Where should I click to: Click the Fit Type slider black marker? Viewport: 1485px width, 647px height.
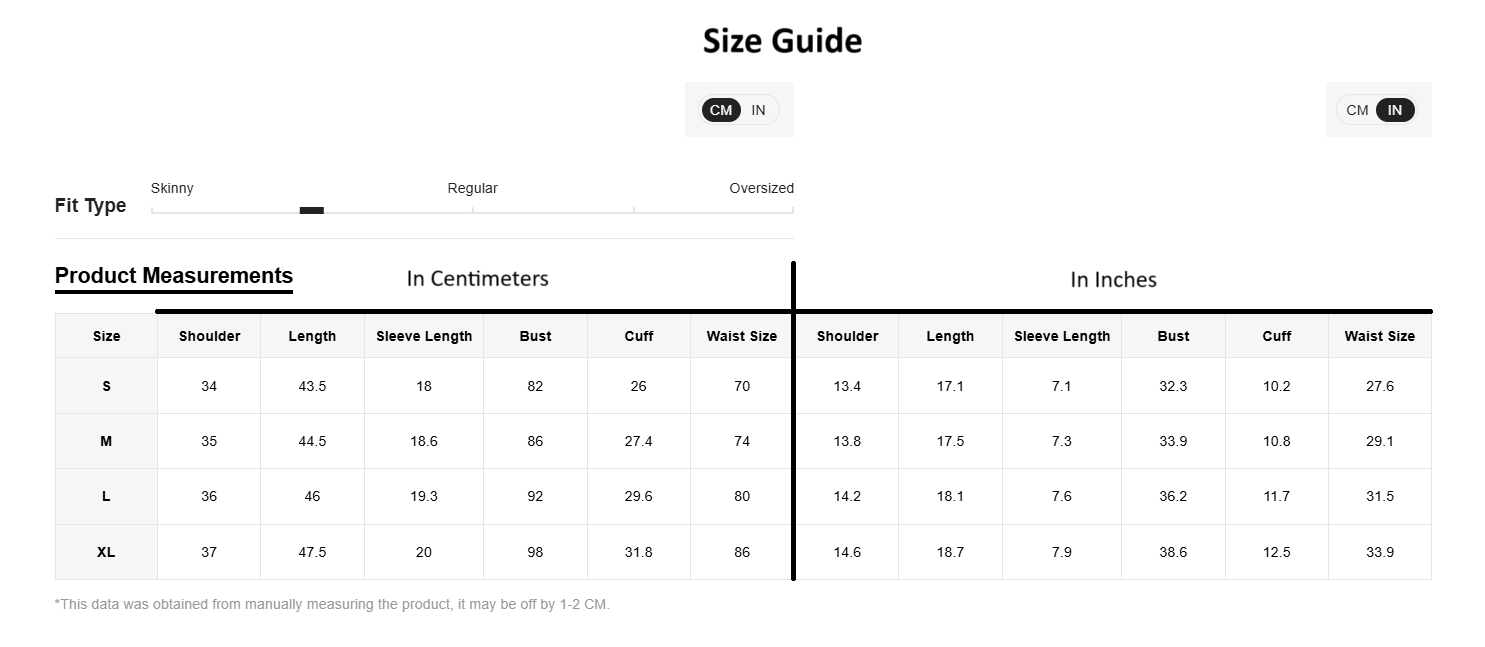[x=312, y=210]
